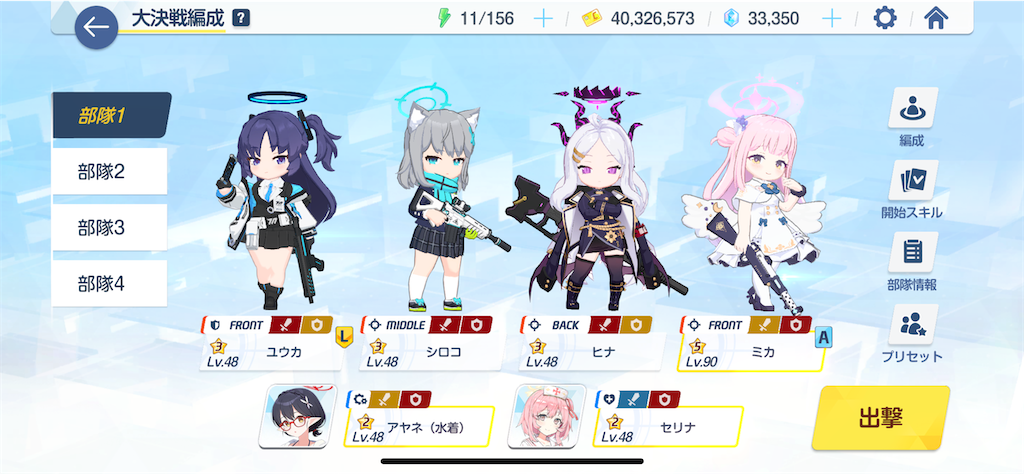1024x474 pixels.
Task: Open the プリセット preset icon
Action: [913, 324]
